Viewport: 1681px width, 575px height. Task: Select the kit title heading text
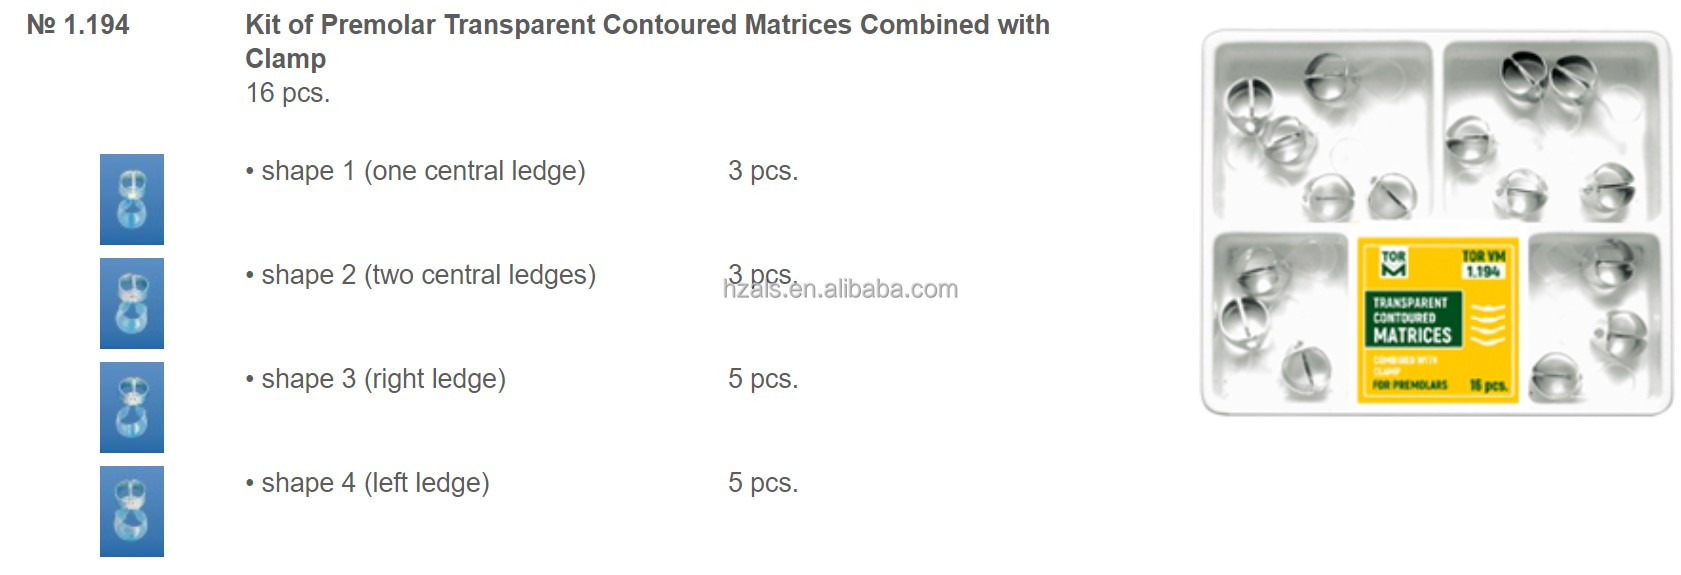pos(648,41)
